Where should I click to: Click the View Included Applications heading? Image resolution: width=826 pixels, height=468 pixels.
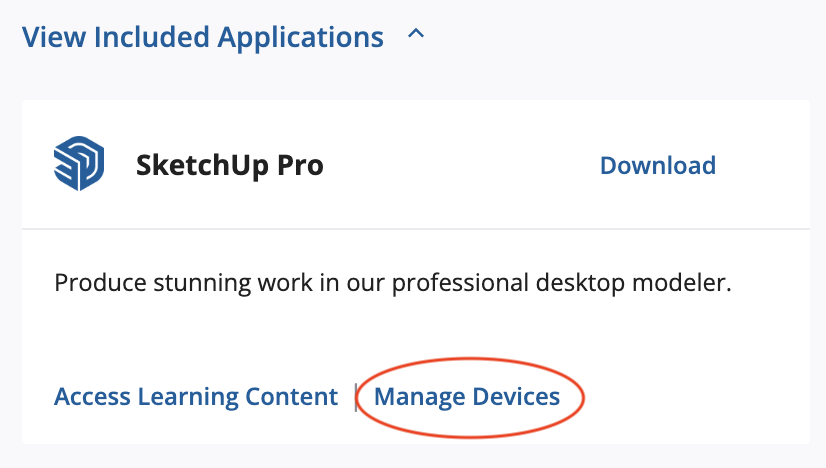click(x=203, y=37)
